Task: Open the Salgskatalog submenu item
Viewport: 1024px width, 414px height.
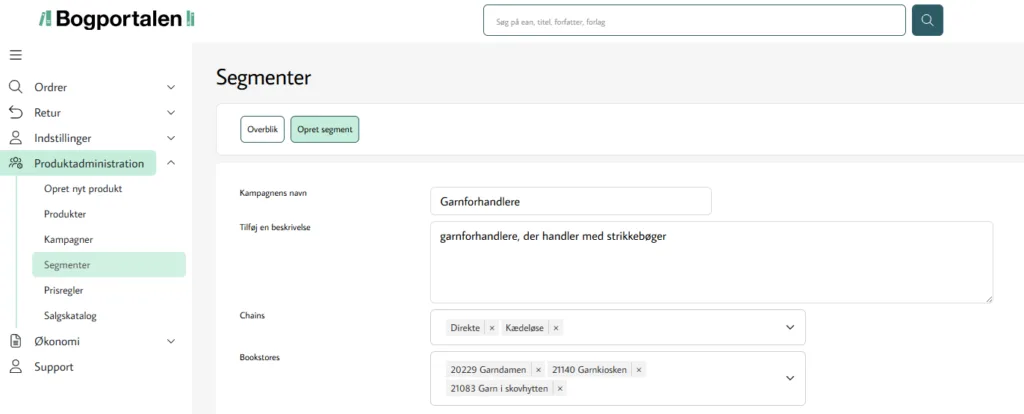Action: [x=70, y=315]
